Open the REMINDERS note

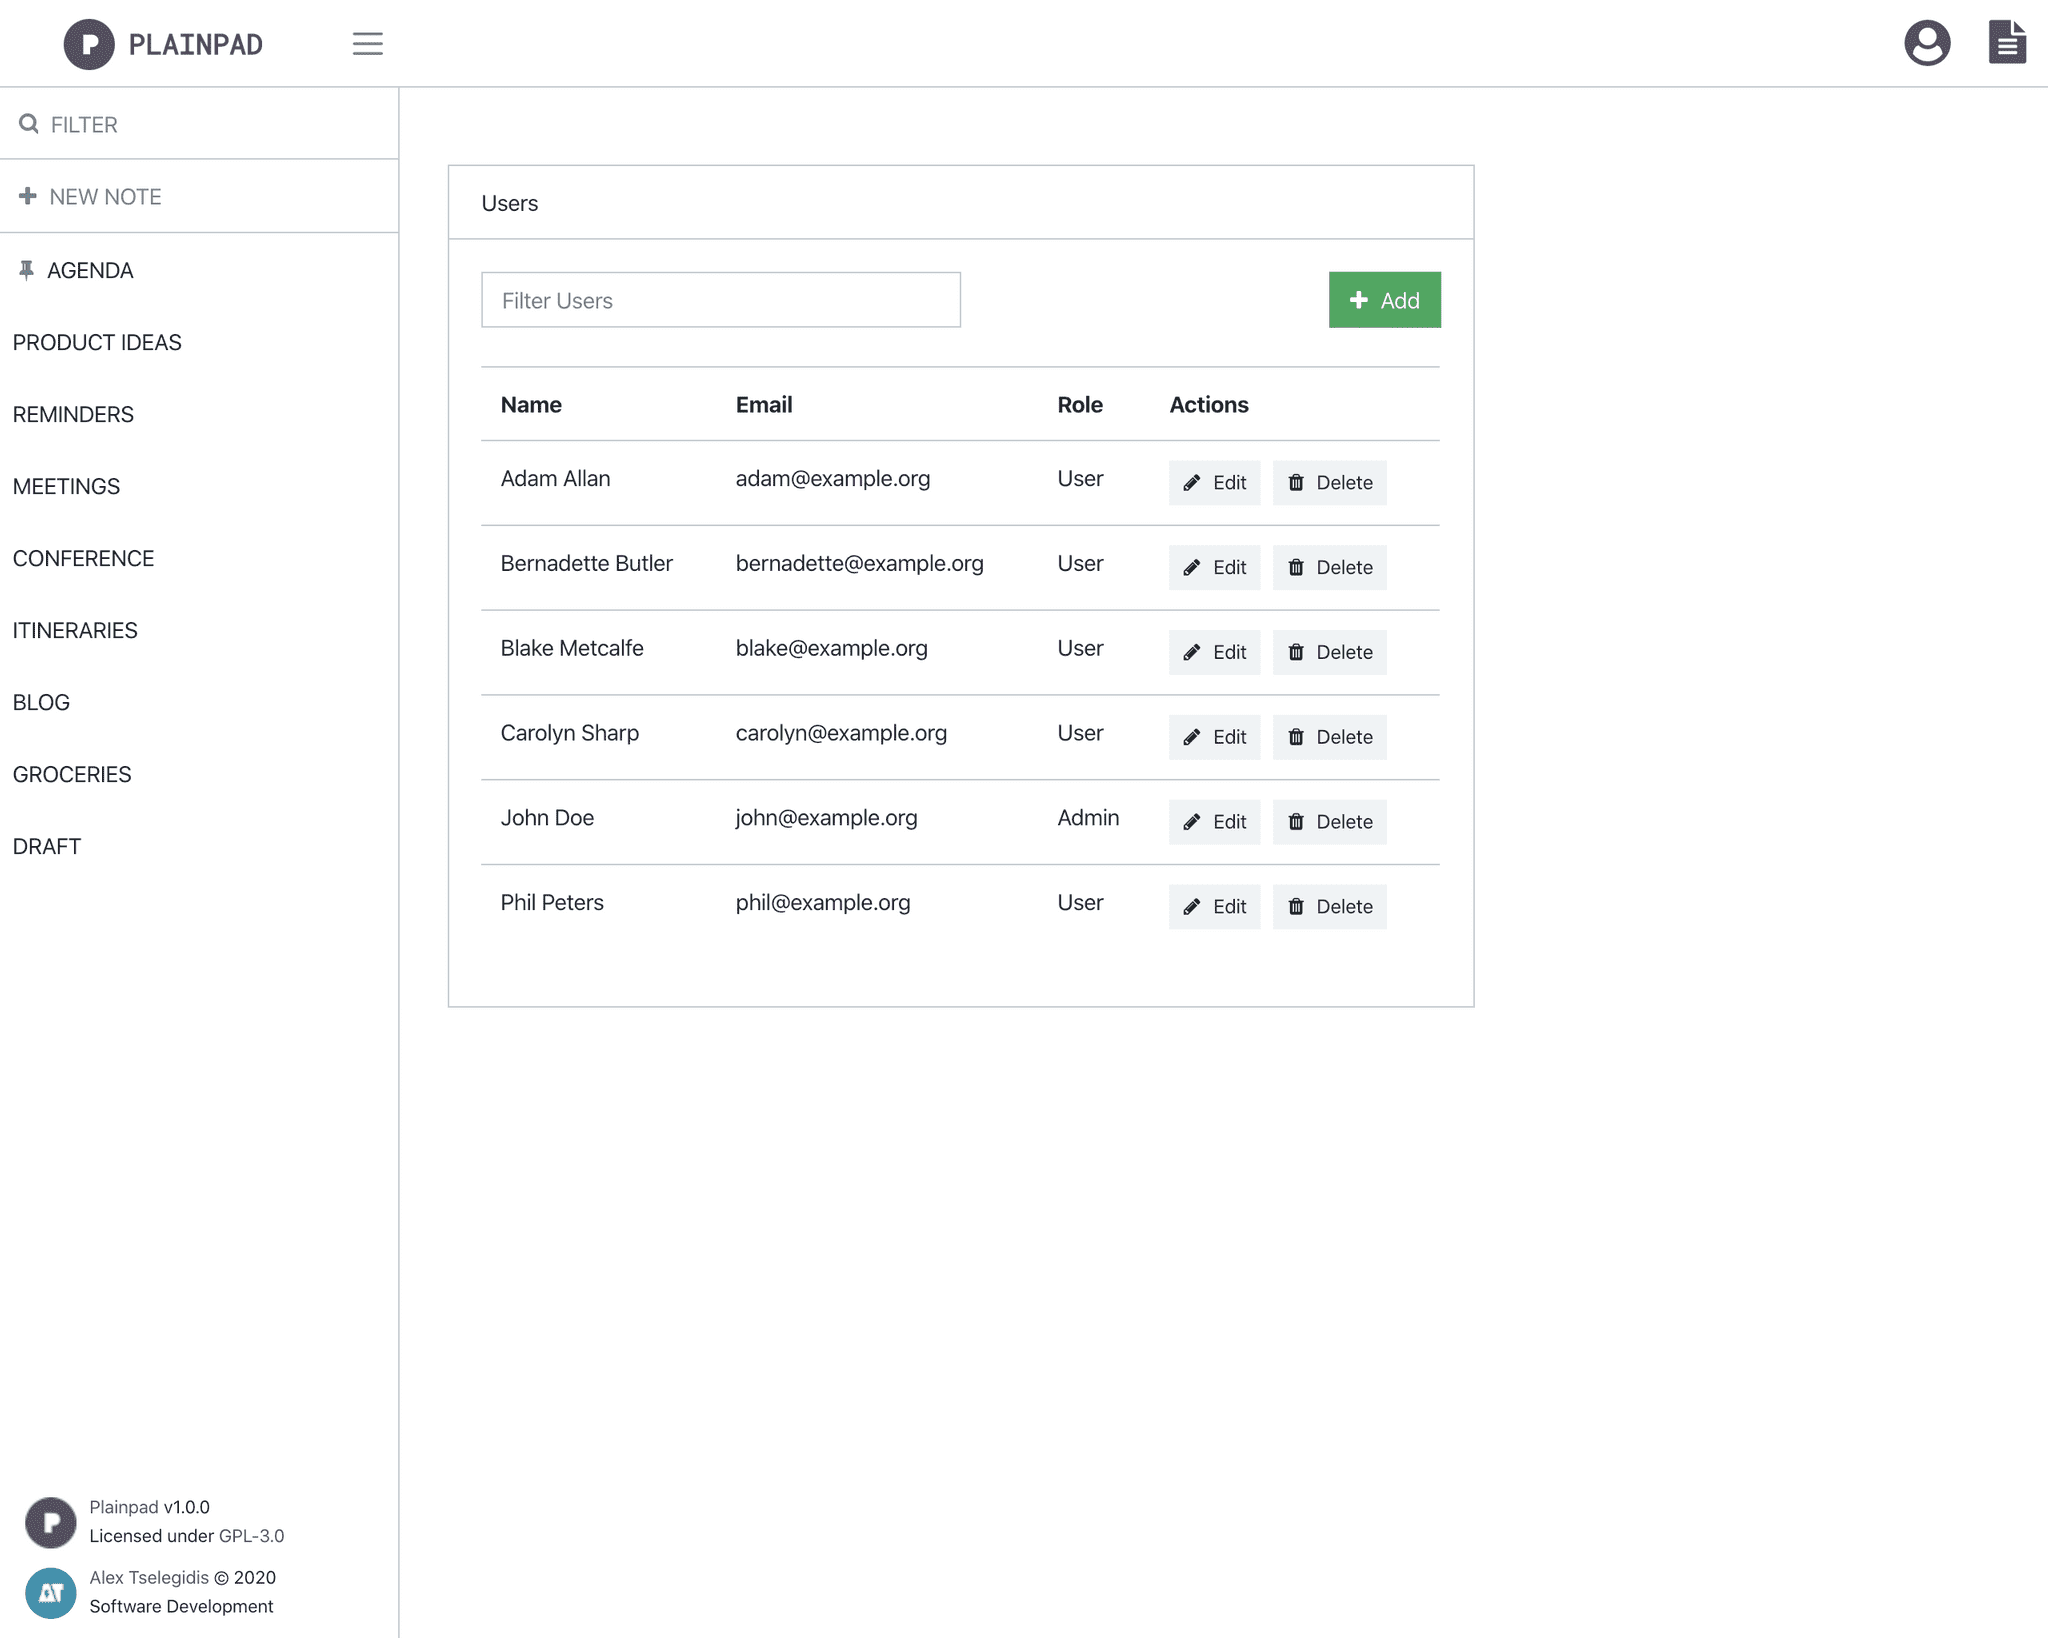[72, 415]
